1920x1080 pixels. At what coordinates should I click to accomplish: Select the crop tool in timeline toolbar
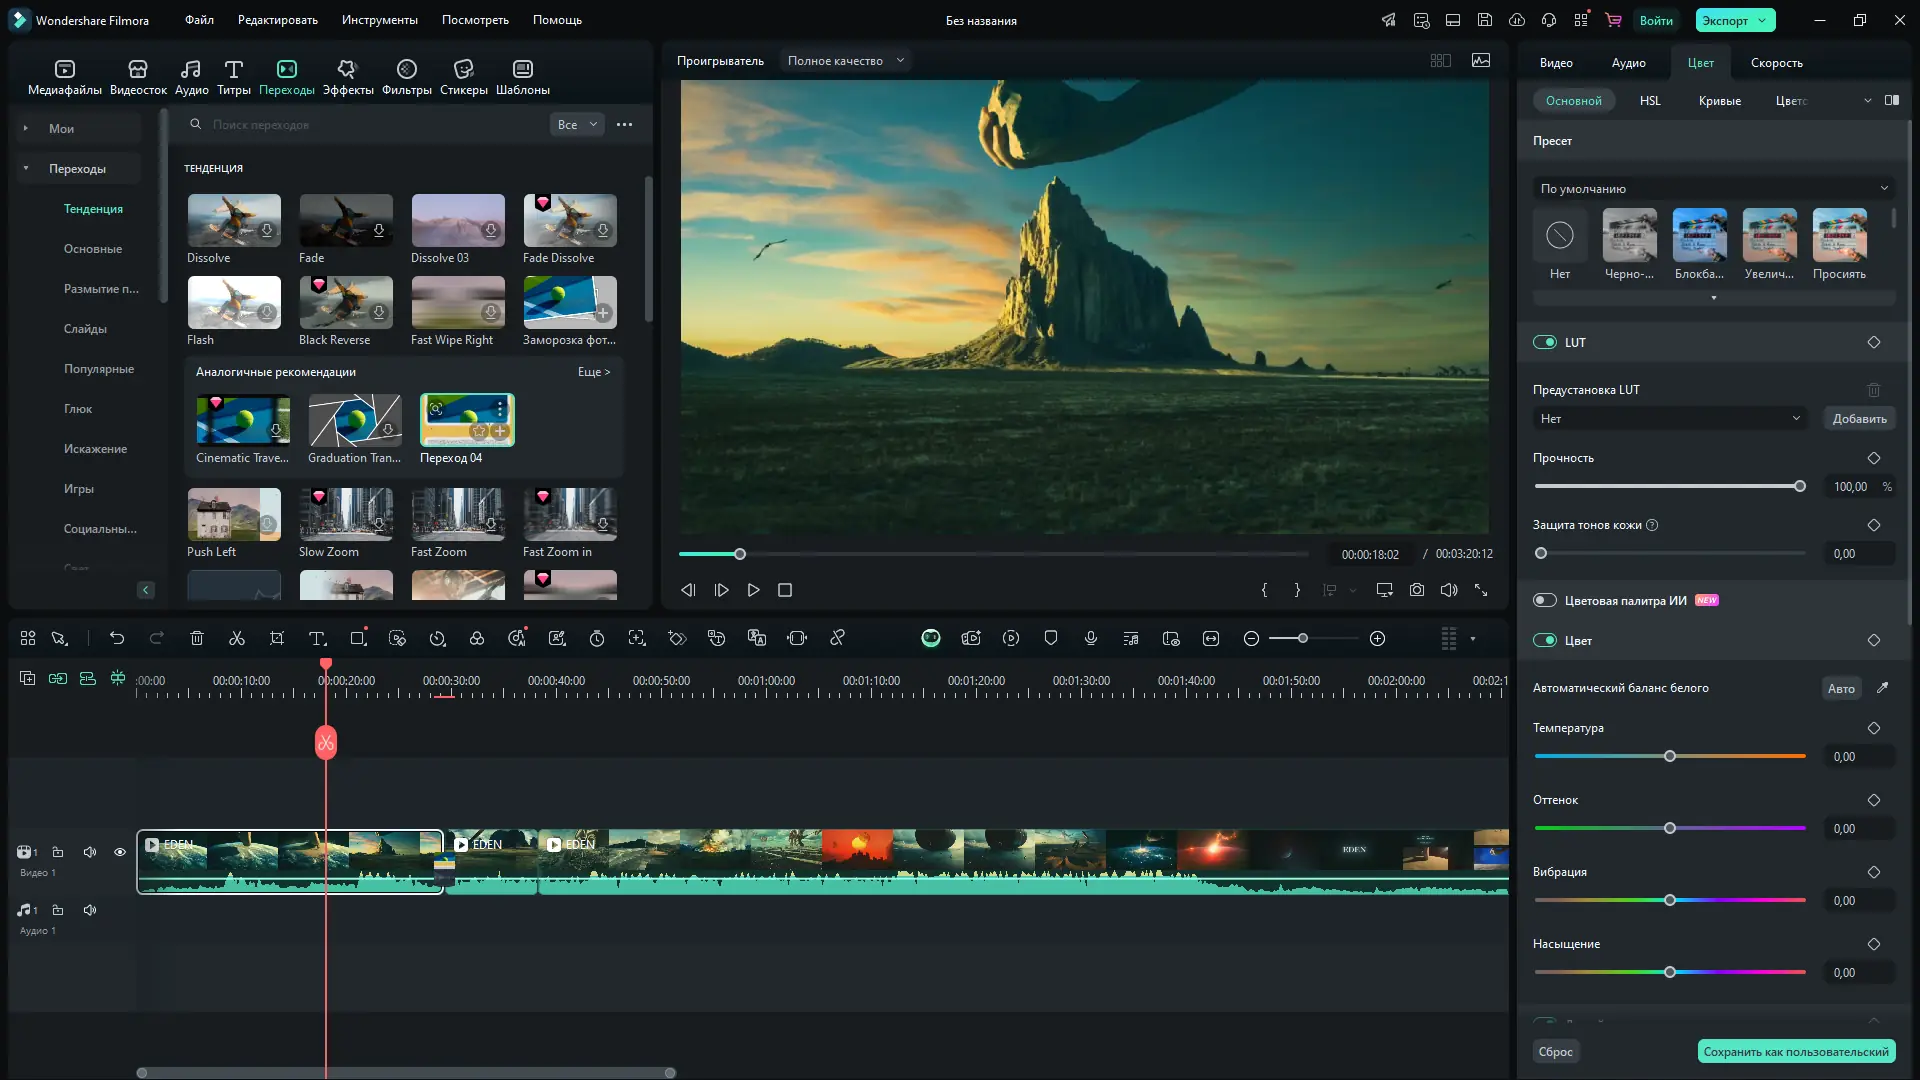277,639
